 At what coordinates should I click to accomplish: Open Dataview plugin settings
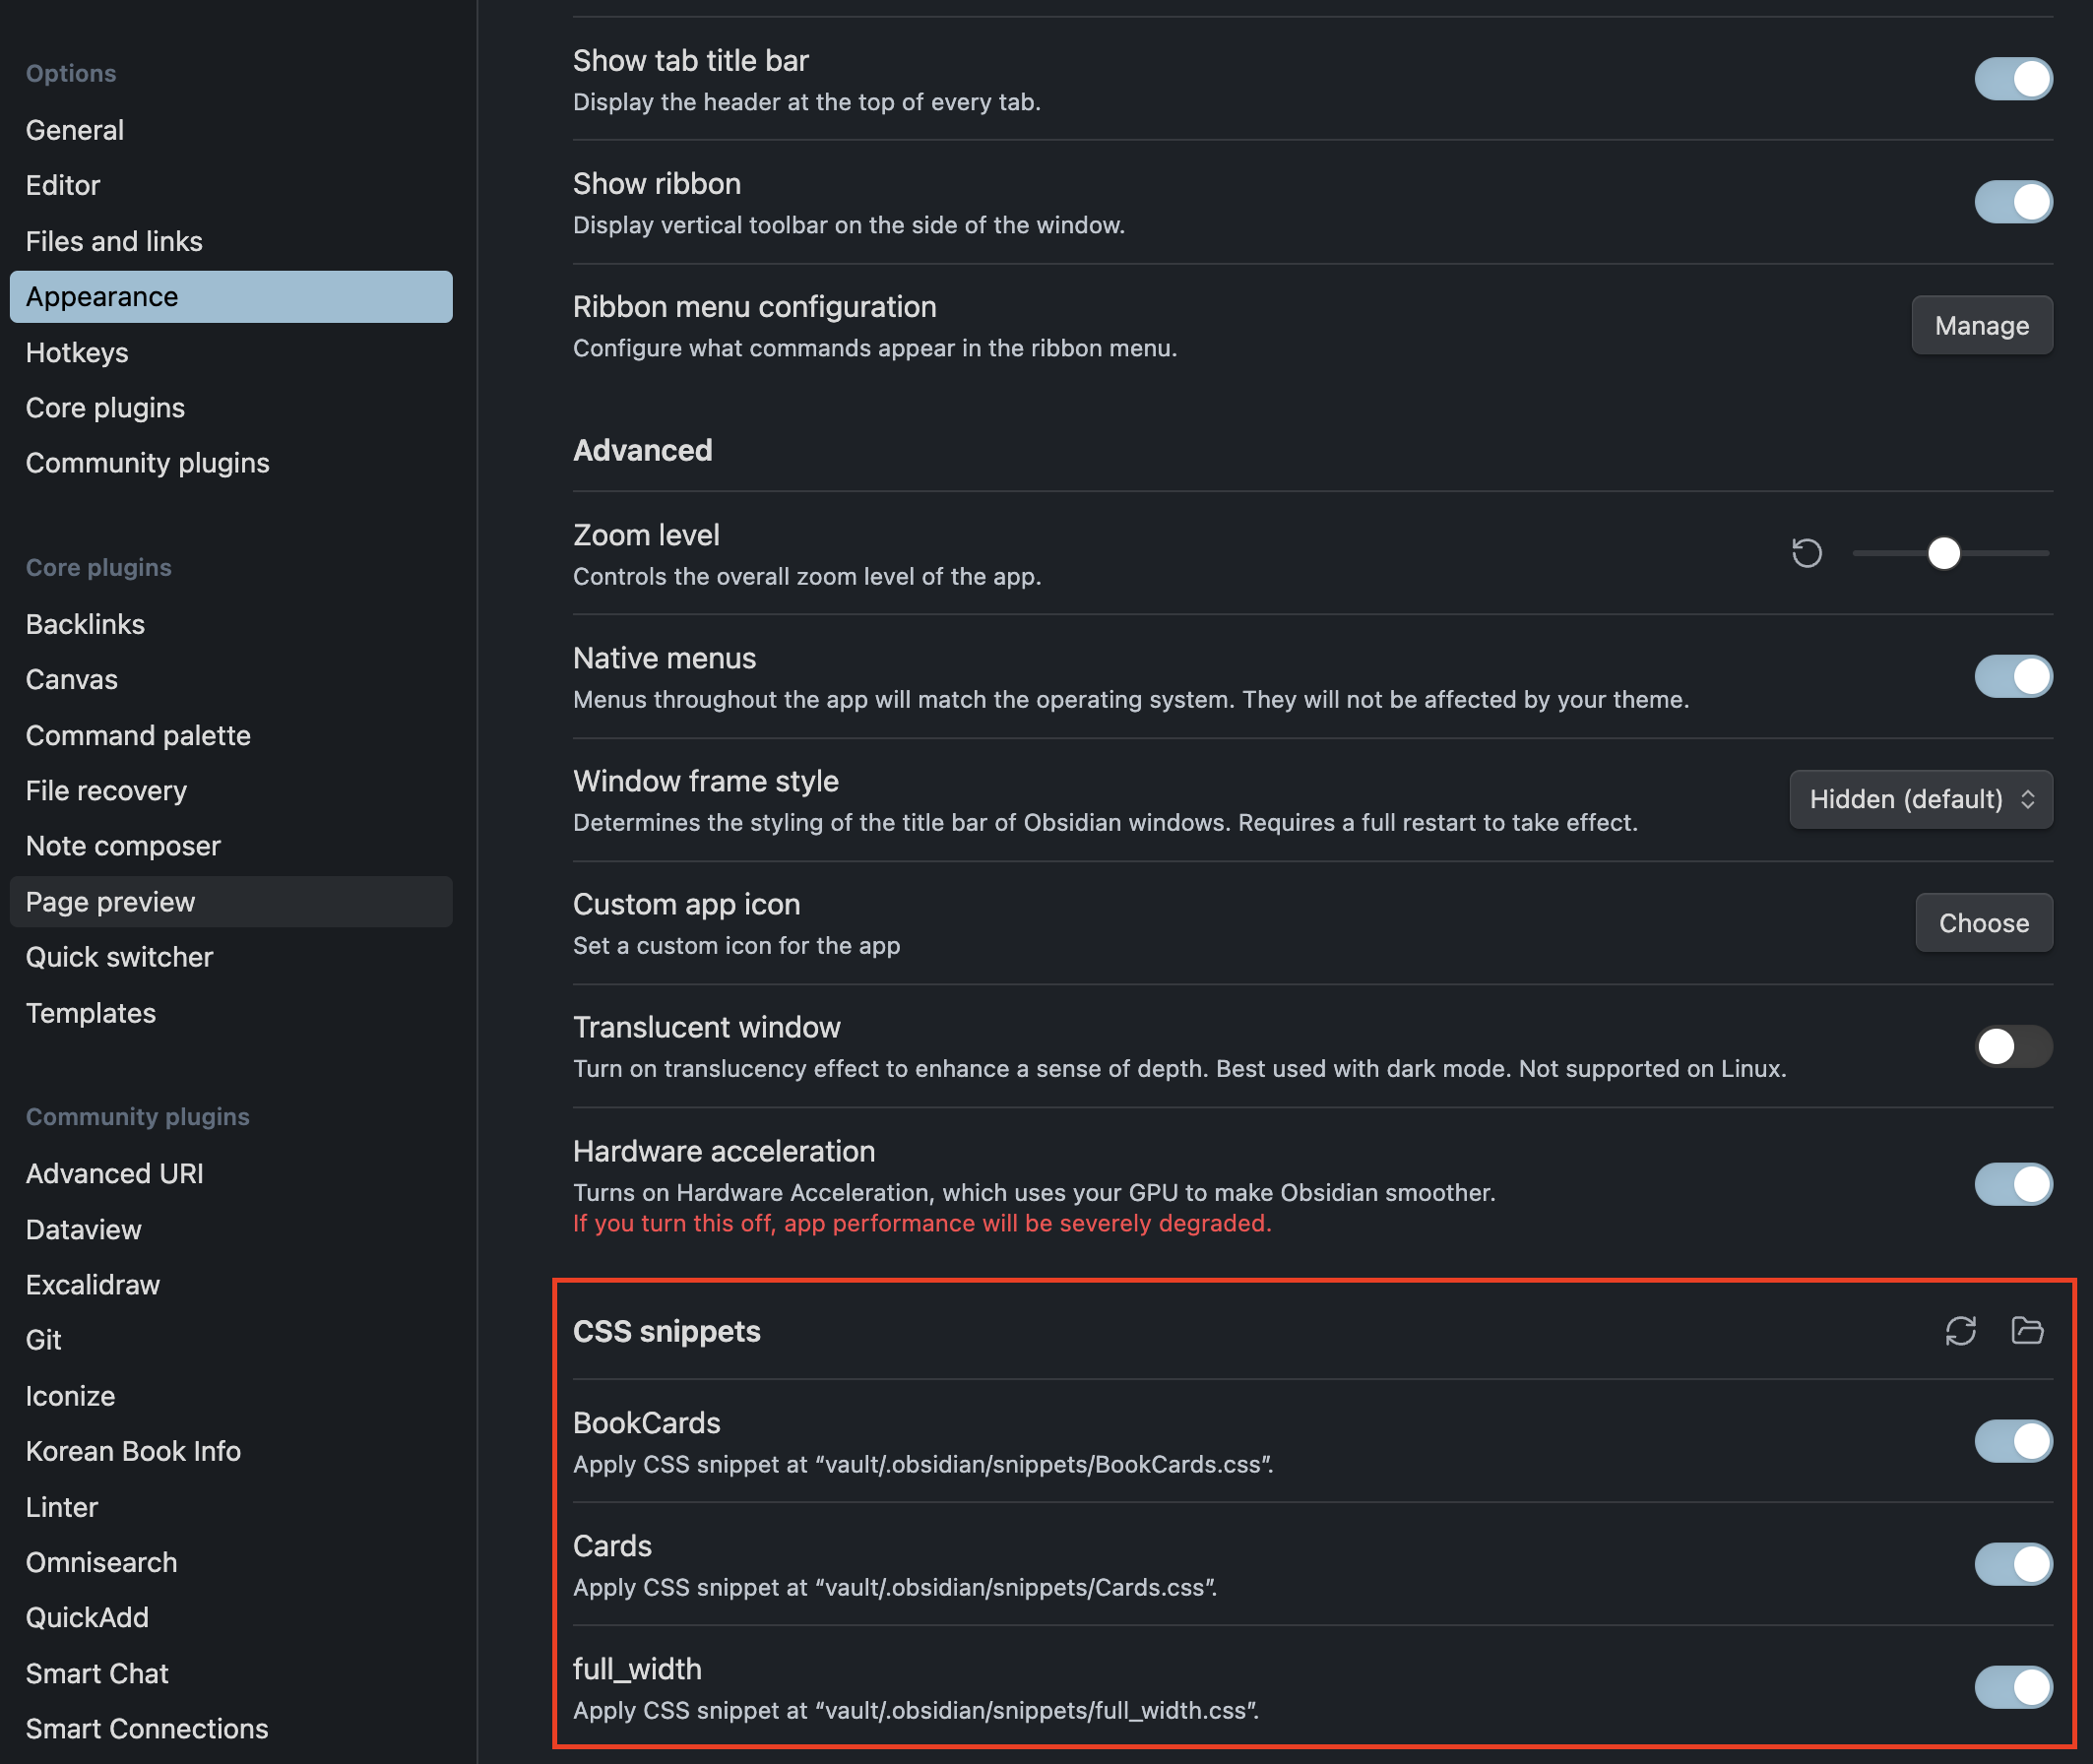(84, 1230)
